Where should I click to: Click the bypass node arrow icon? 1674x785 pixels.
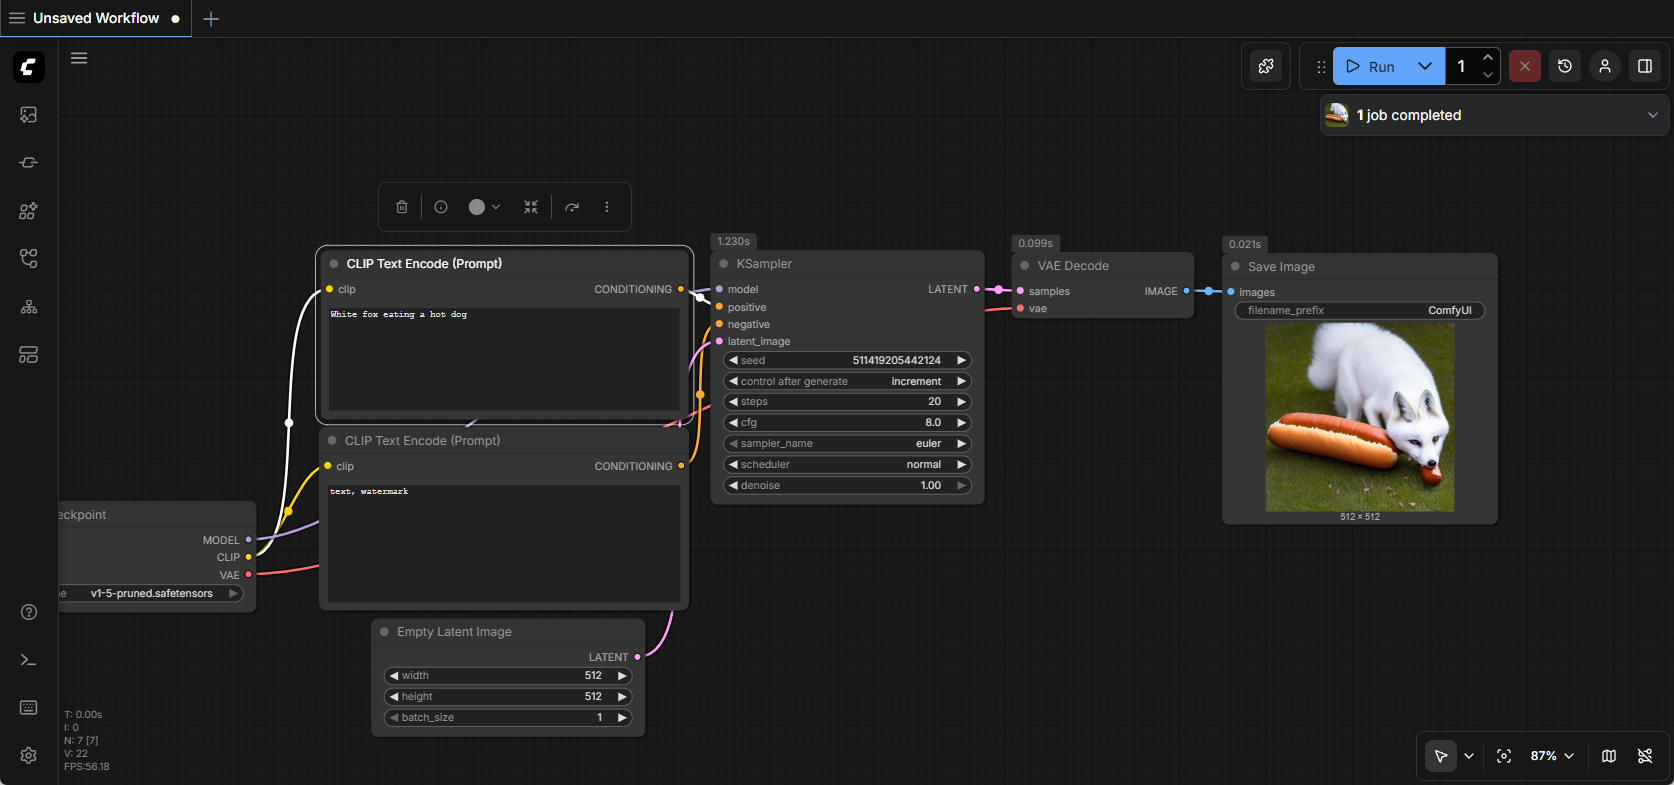pyautogui.click(x=572, y=207)
